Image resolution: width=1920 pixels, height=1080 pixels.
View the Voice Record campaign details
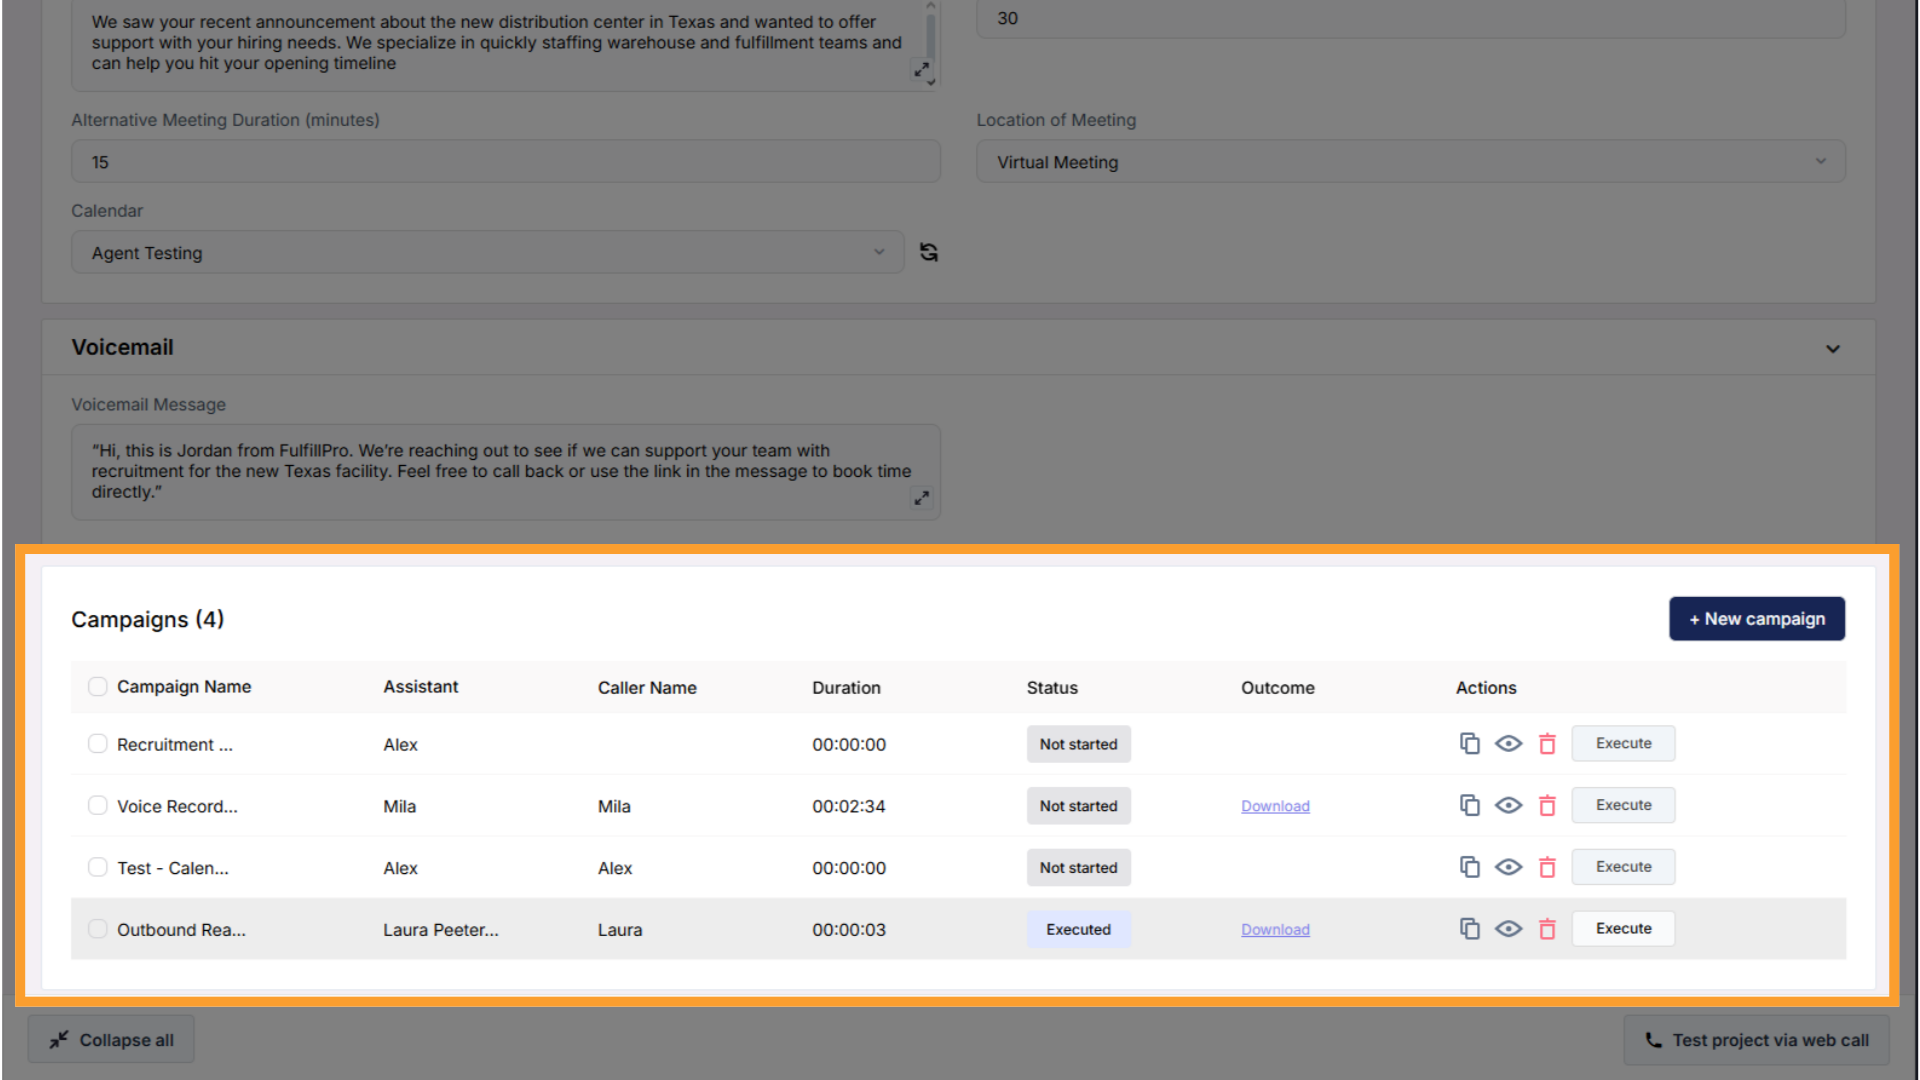pos(1508,805)
